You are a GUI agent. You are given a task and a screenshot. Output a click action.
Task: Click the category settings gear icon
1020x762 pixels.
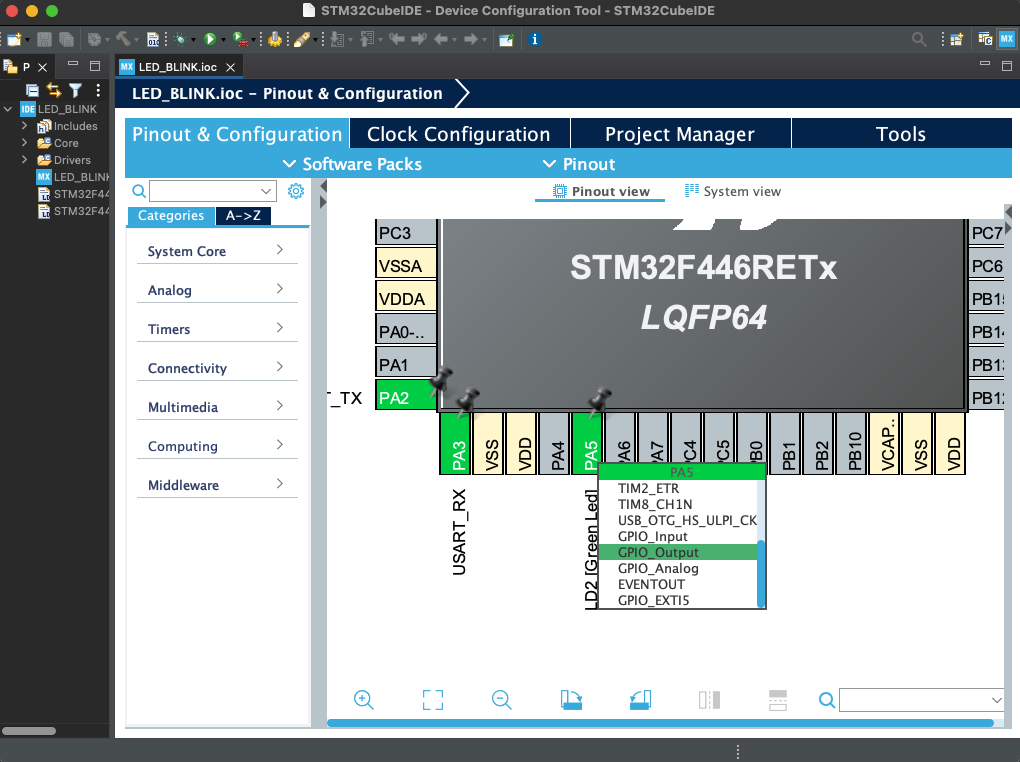(x=296, y=191)
